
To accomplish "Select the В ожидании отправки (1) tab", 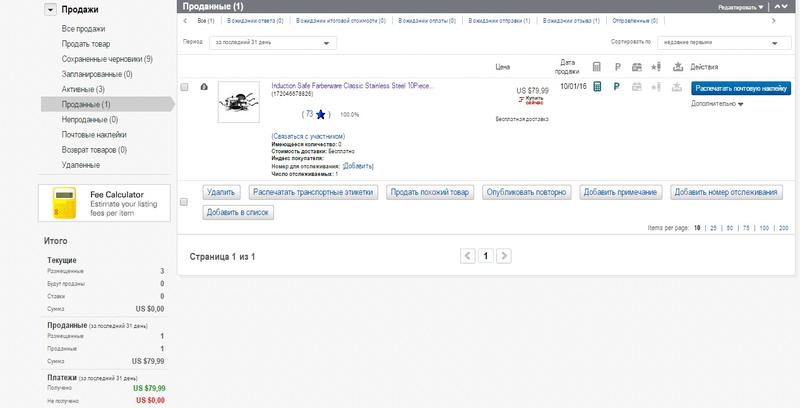I will coord(499,21).
